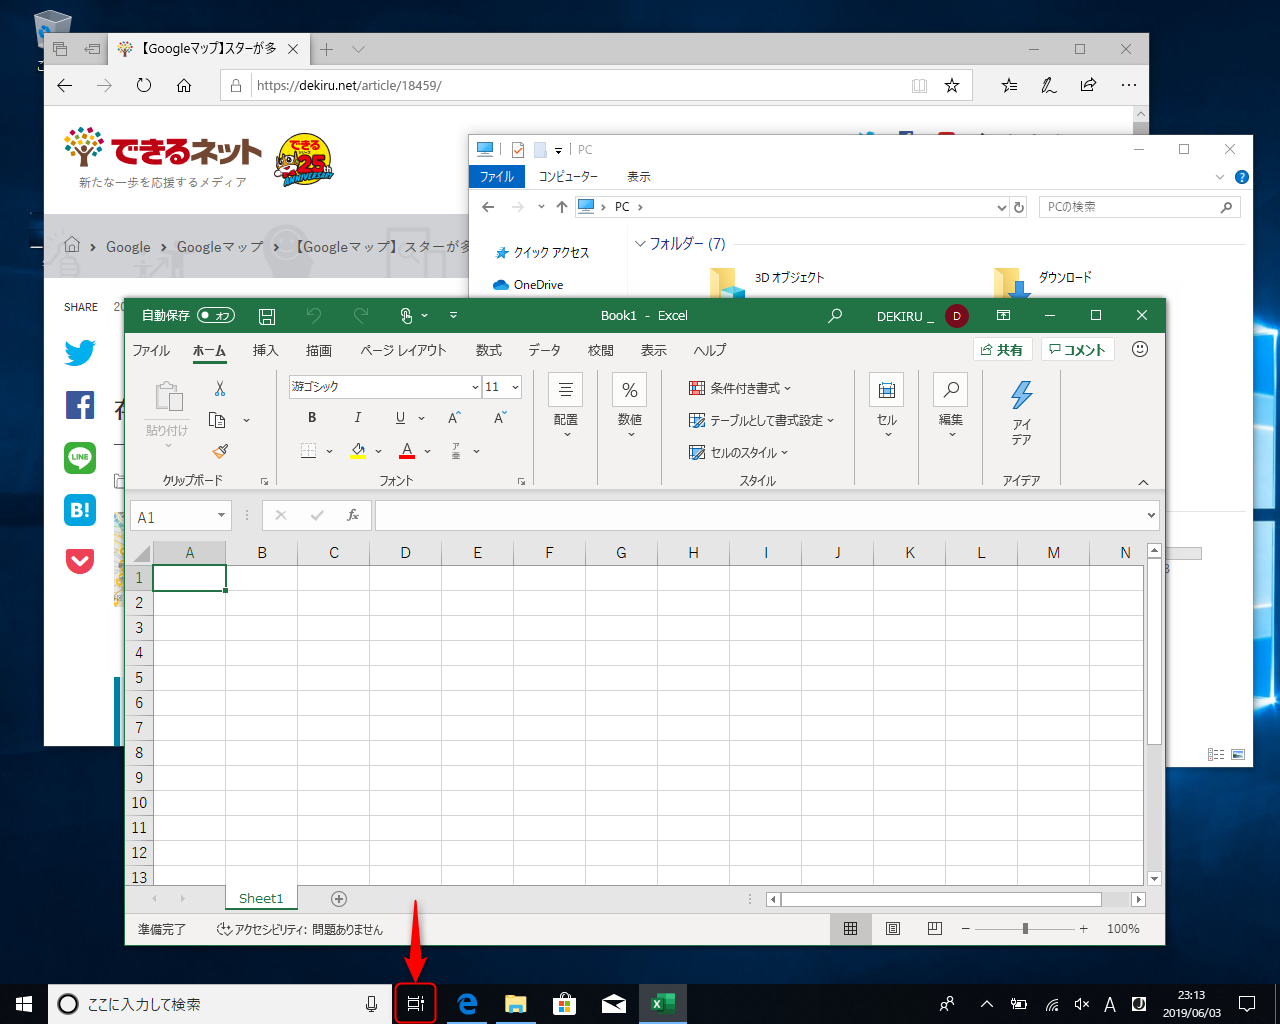Click the accessibility status (アクセシビリティ) text

pos(300,929)
